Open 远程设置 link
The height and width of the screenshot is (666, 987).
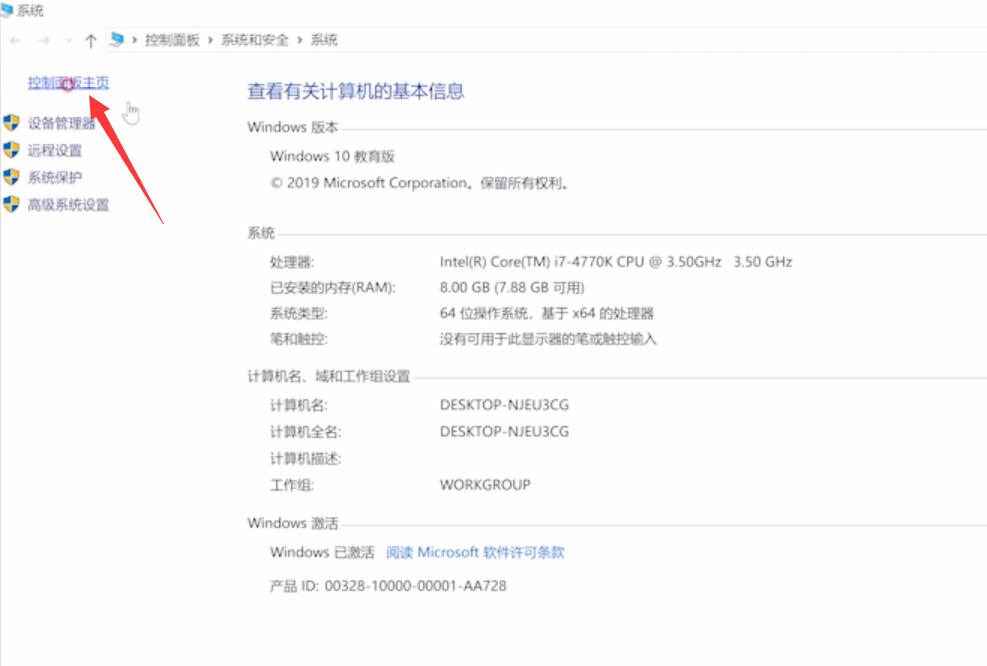coord(54,150)
